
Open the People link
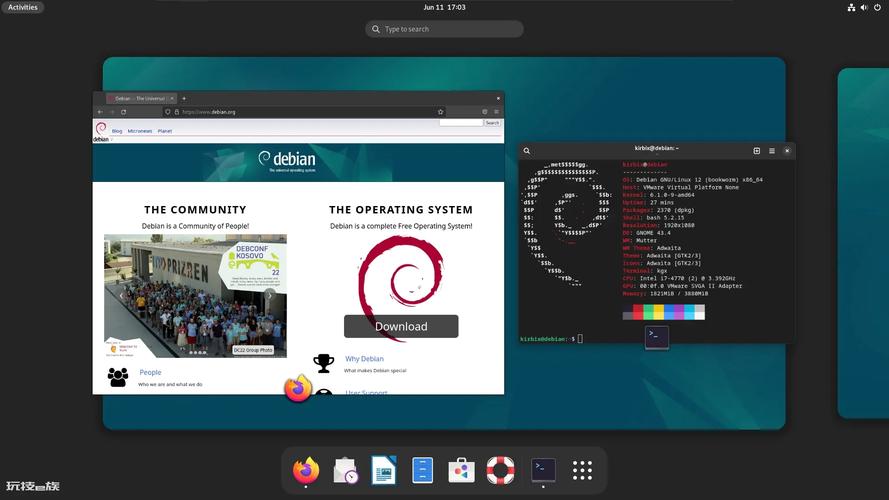(x=150, y=372)
